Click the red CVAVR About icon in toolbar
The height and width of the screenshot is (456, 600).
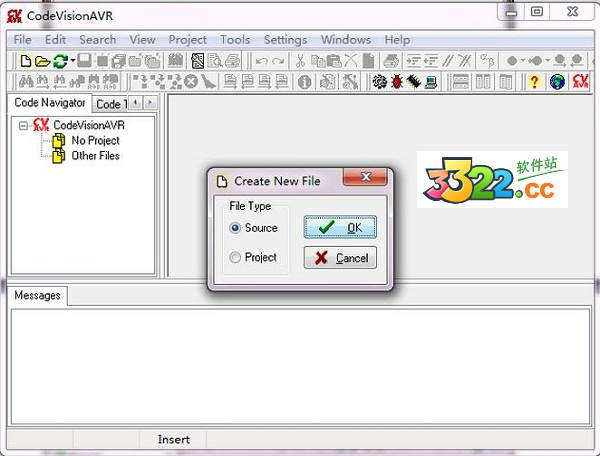point(580,81)
